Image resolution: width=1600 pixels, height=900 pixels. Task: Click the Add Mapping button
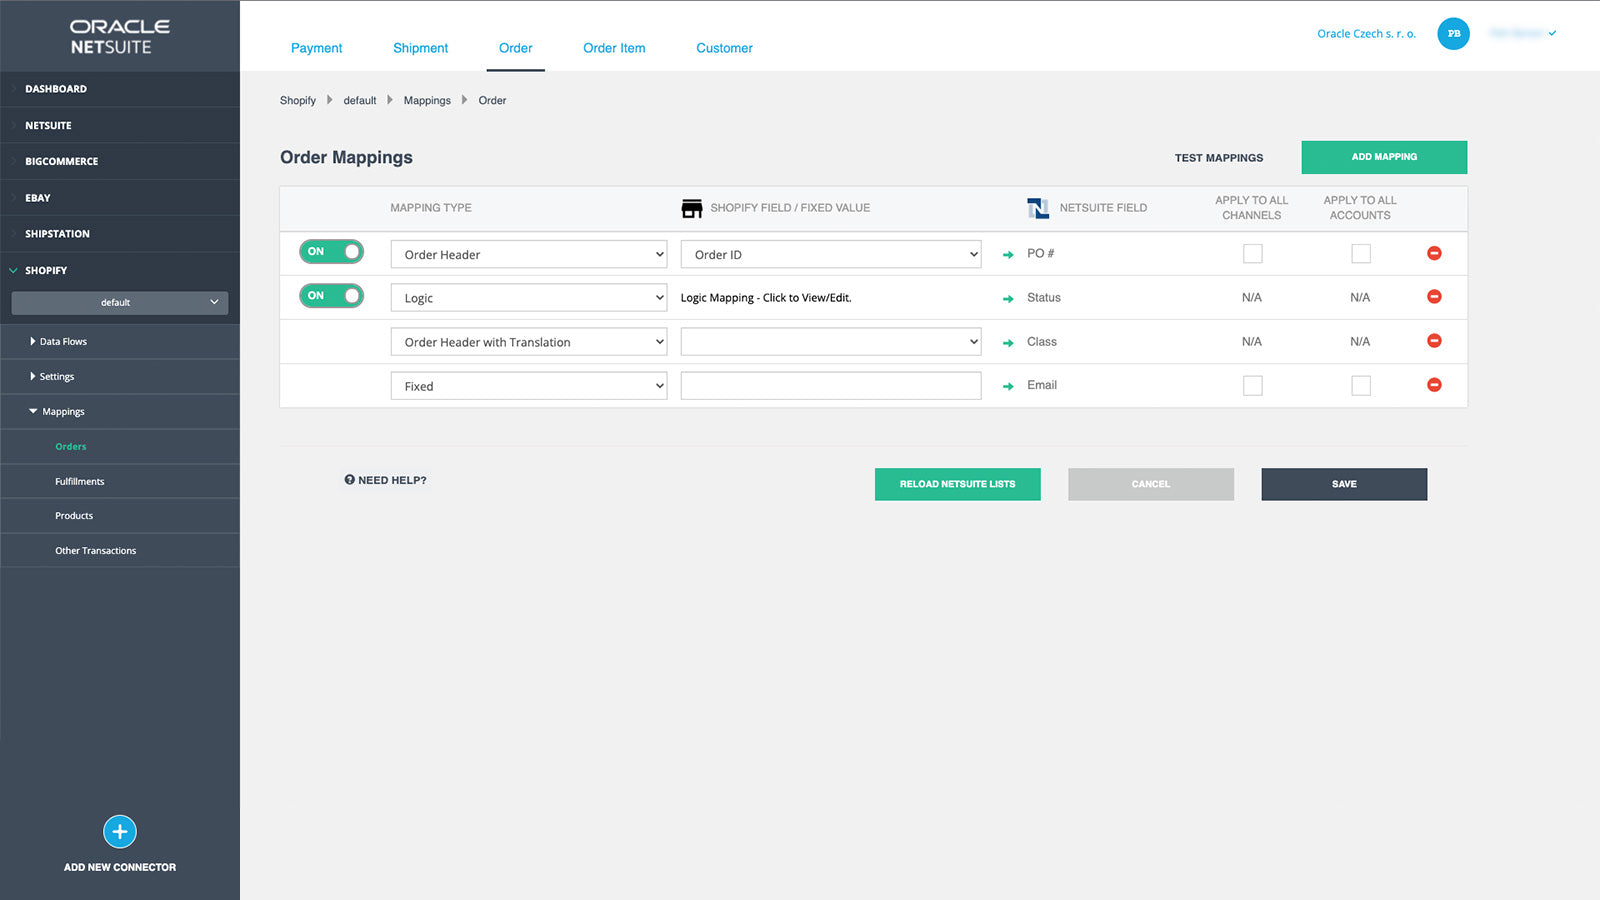(x=1384, y=157)
